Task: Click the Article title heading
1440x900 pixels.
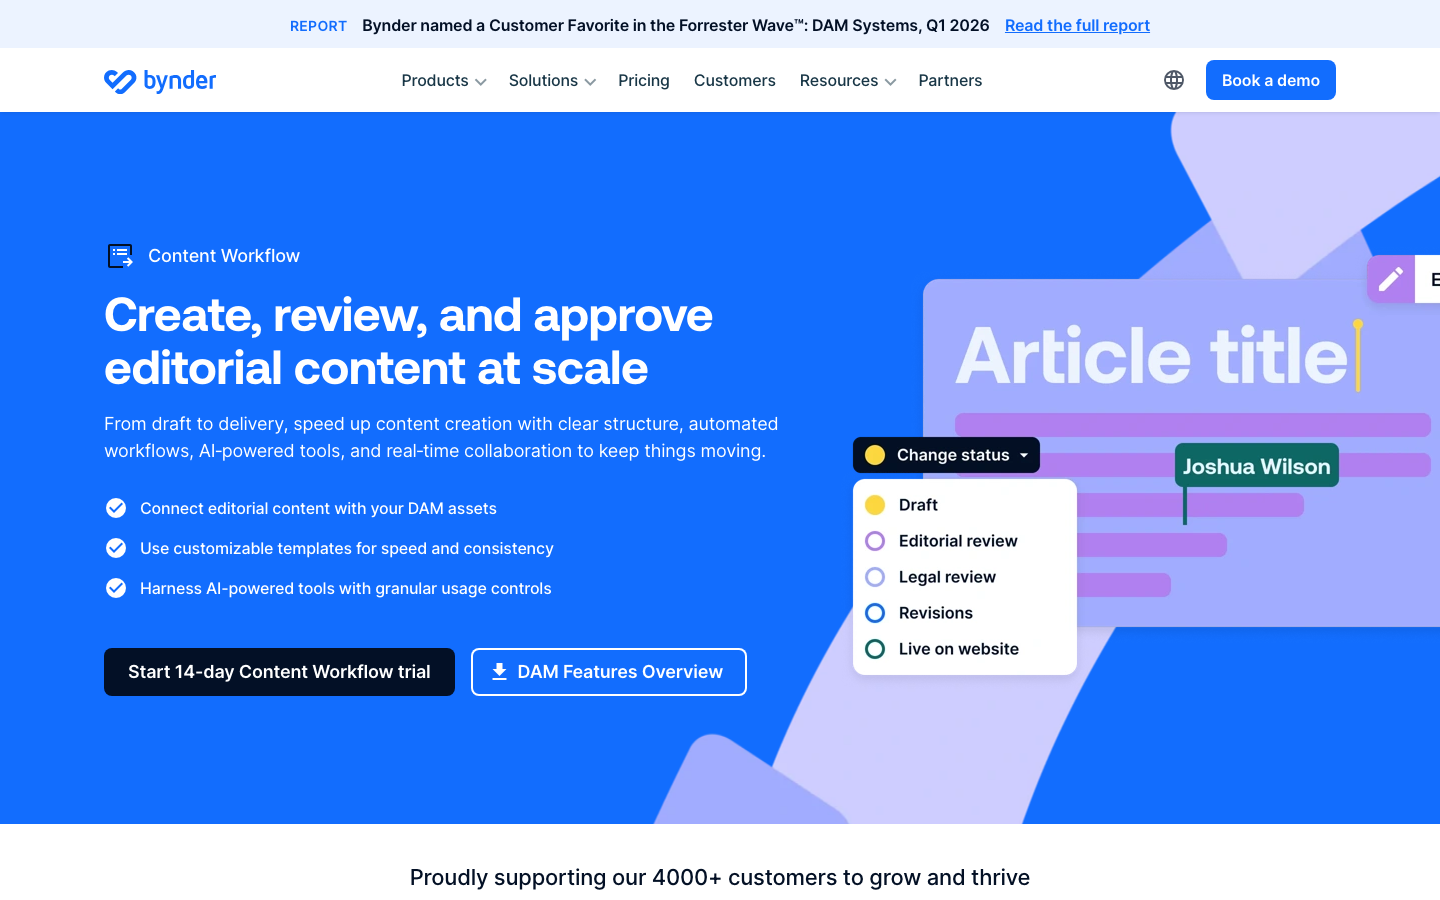Action: [1152, 356]
